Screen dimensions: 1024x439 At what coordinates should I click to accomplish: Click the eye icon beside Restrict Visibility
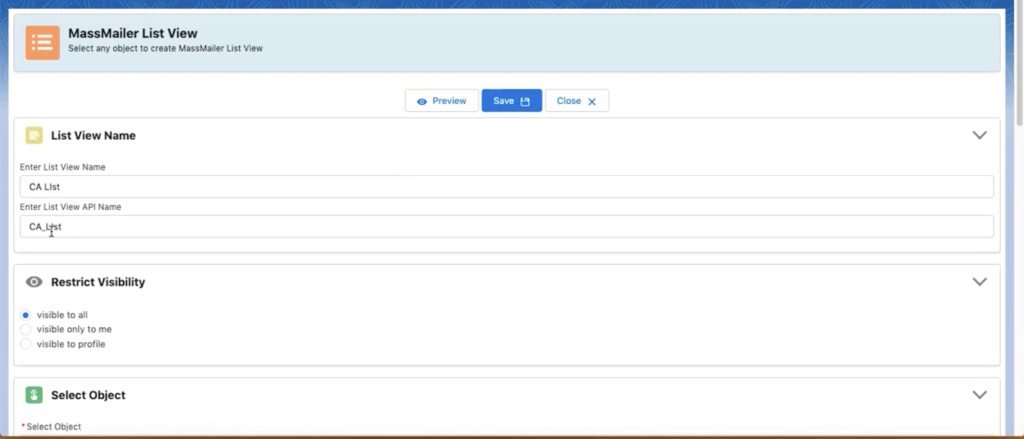click(x=34, y=282)
